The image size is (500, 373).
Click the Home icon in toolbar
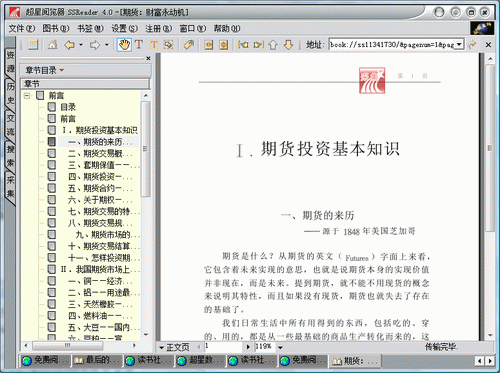tap(52, 44)
